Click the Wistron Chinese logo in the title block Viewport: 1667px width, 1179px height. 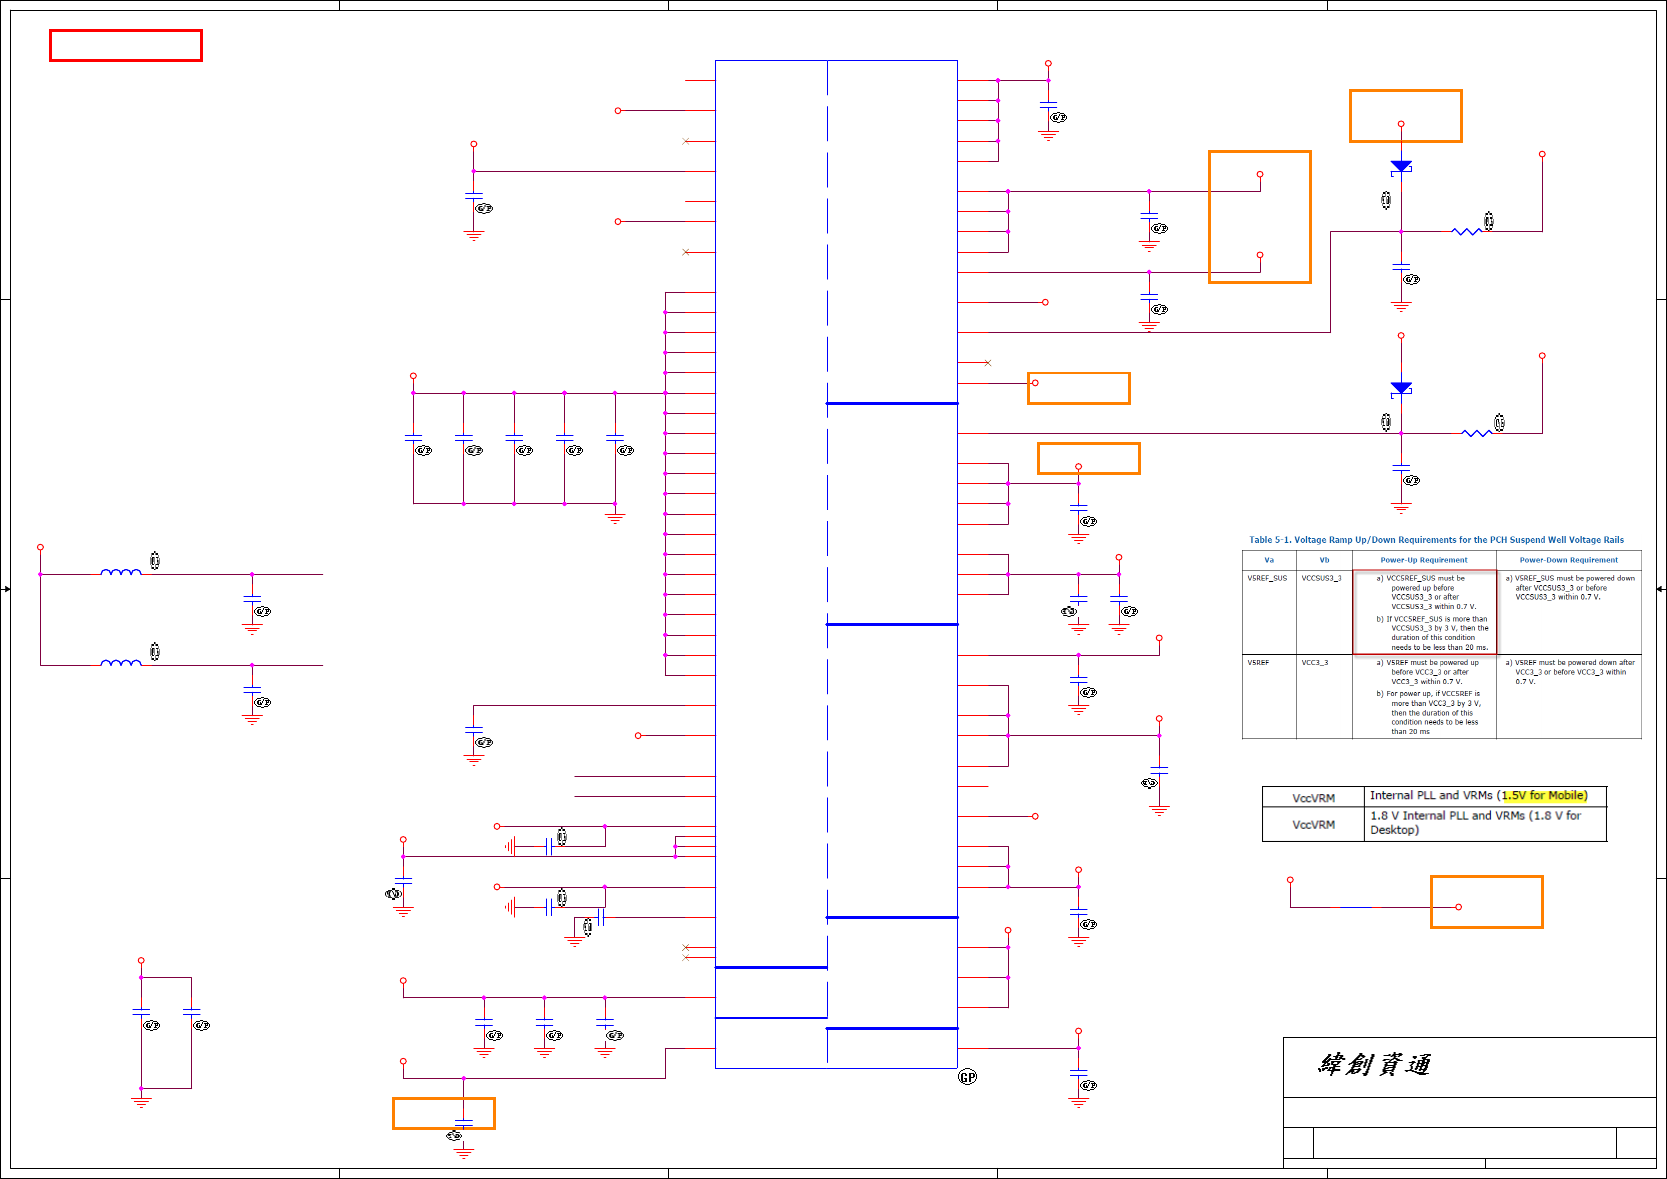[x=1374, y=1064]
